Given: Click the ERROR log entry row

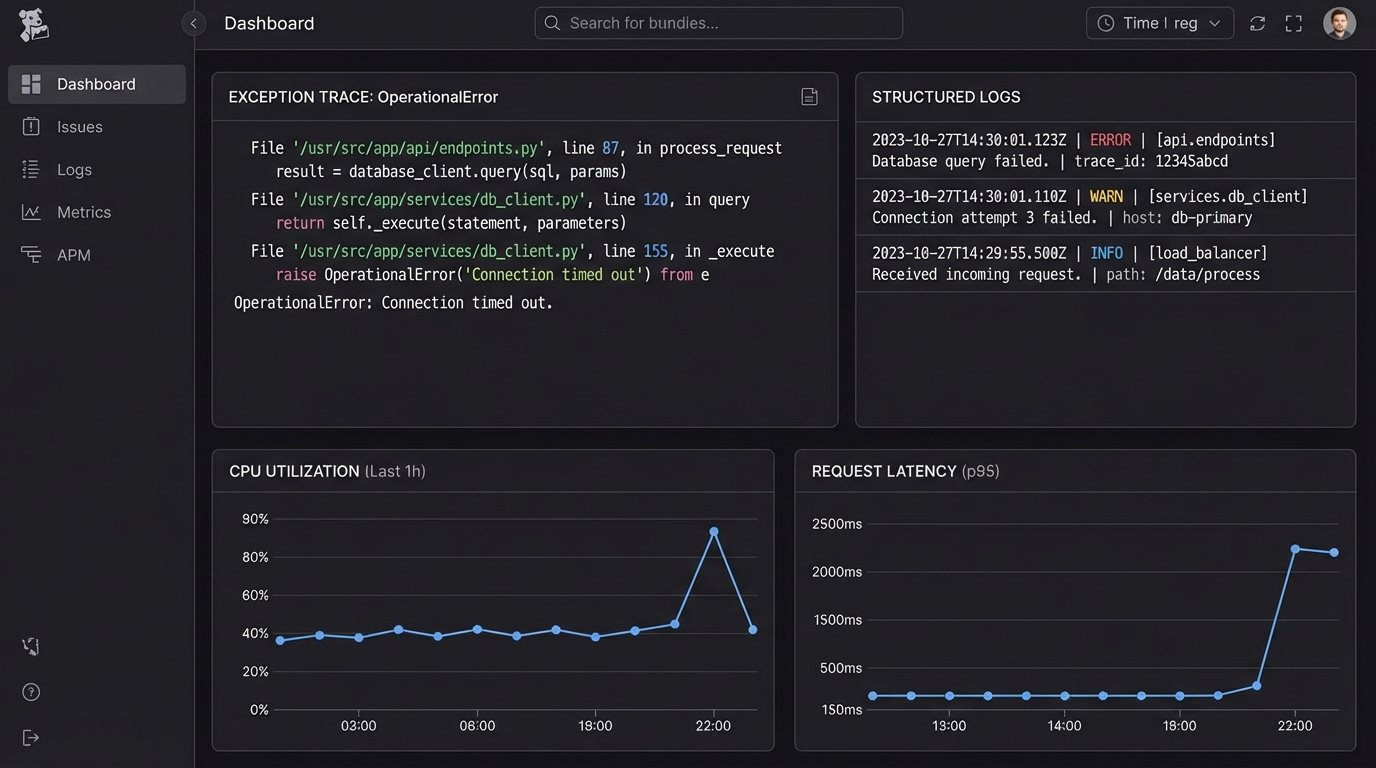Looking at the screenshot, I should point(1105,150).
